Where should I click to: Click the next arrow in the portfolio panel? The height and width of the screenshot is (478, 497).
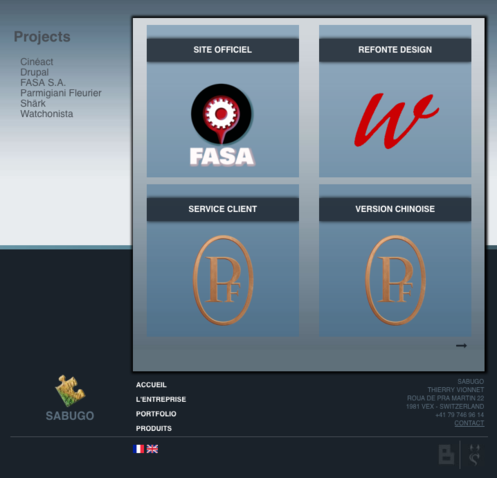click(x=461, y=346)
